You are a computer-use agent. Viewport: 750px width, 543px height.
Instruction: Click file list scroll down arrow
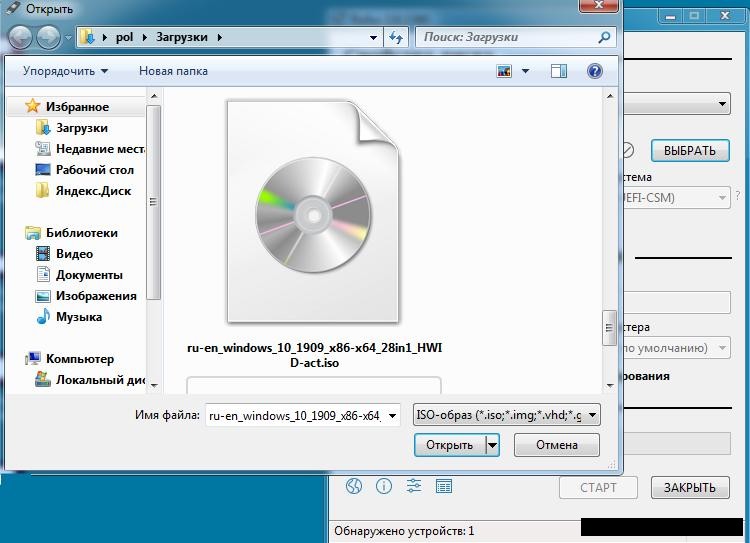click(610, 385)
